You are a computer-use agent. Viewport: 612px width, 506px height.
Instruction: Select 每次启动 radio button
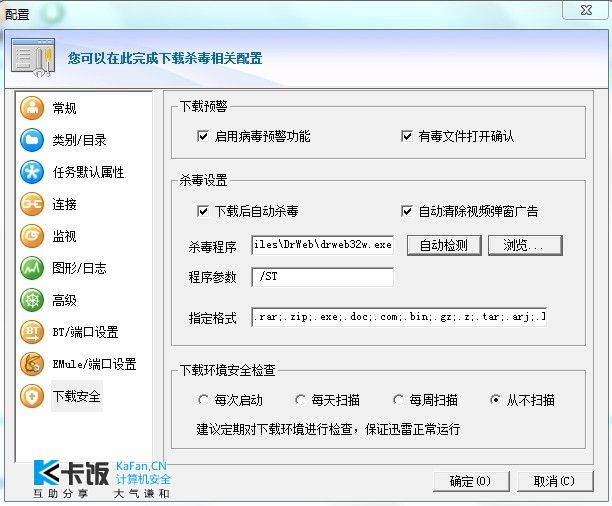pos(203,400)
